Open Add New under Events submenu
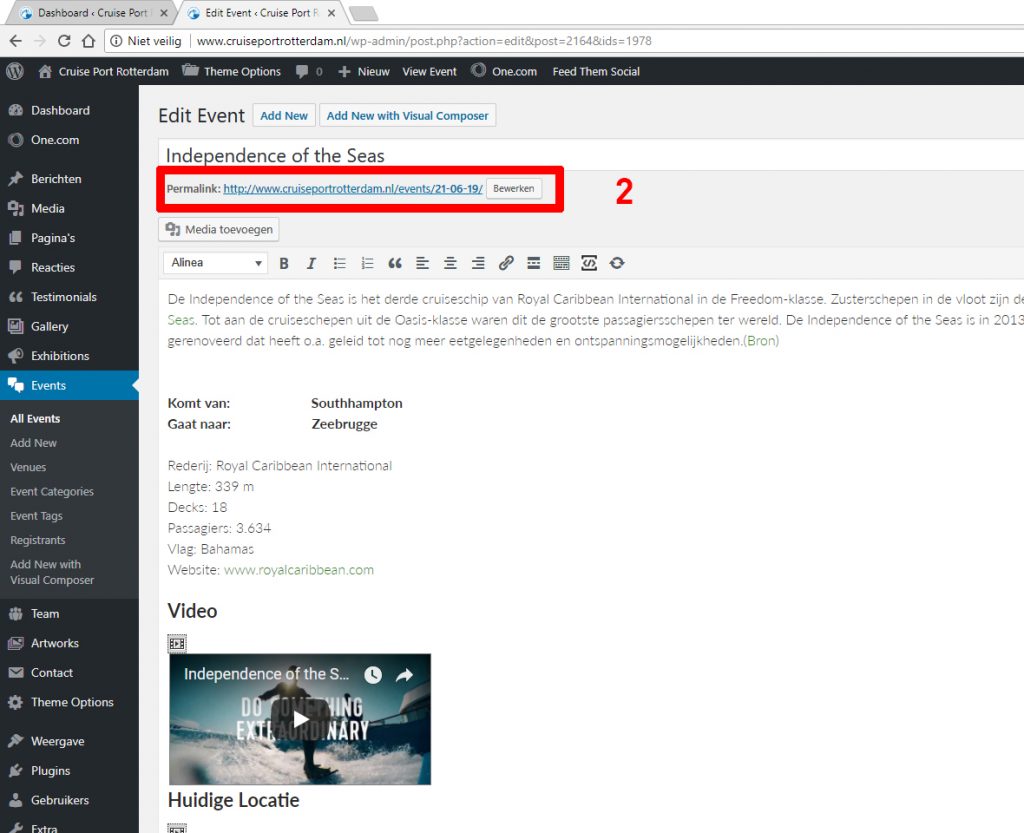The image size is (1024, 833). click(33, 443)
